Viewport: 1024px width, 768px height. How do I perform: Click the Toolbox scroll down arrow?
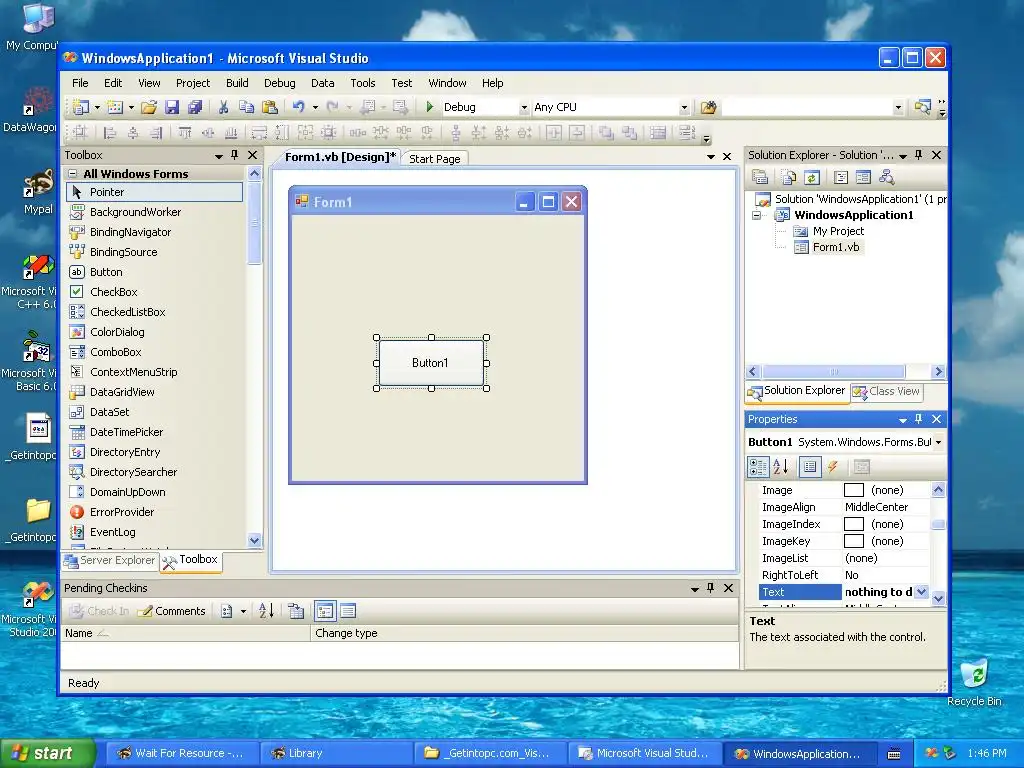point(255,540)
